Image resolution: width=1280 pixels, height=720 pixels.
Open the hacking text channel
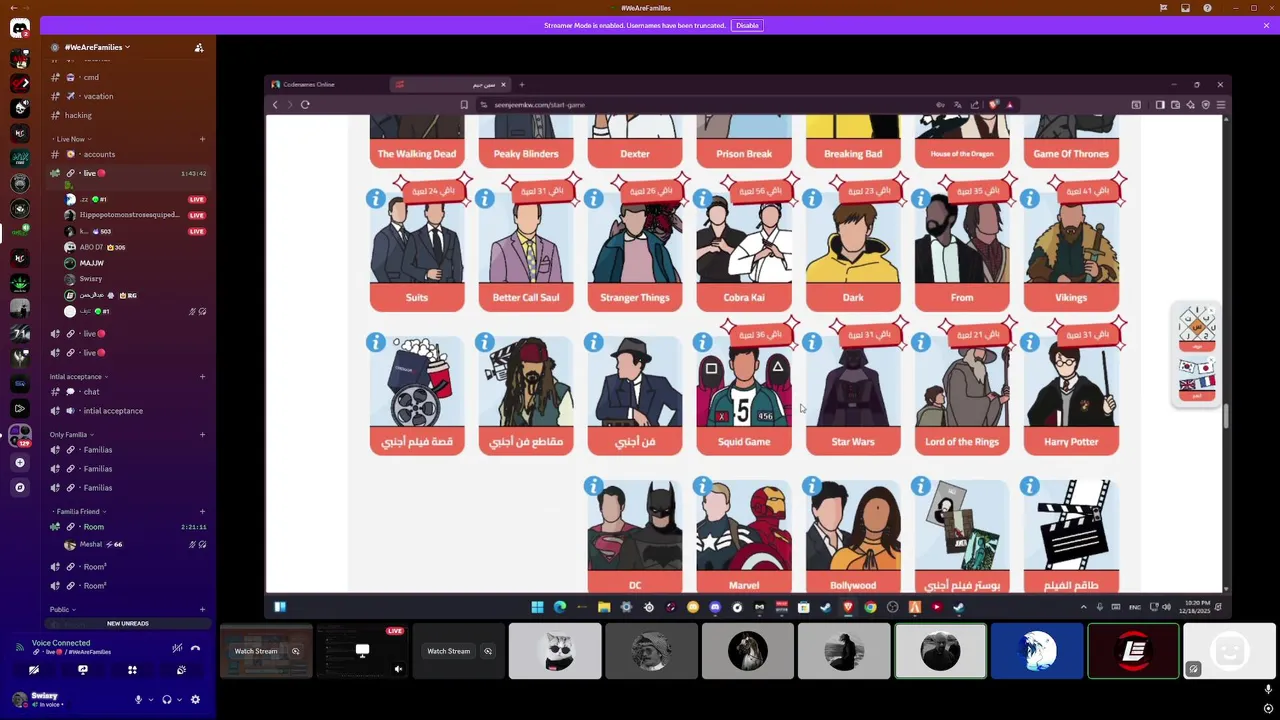pyautogui.click(x=128, y=115)
